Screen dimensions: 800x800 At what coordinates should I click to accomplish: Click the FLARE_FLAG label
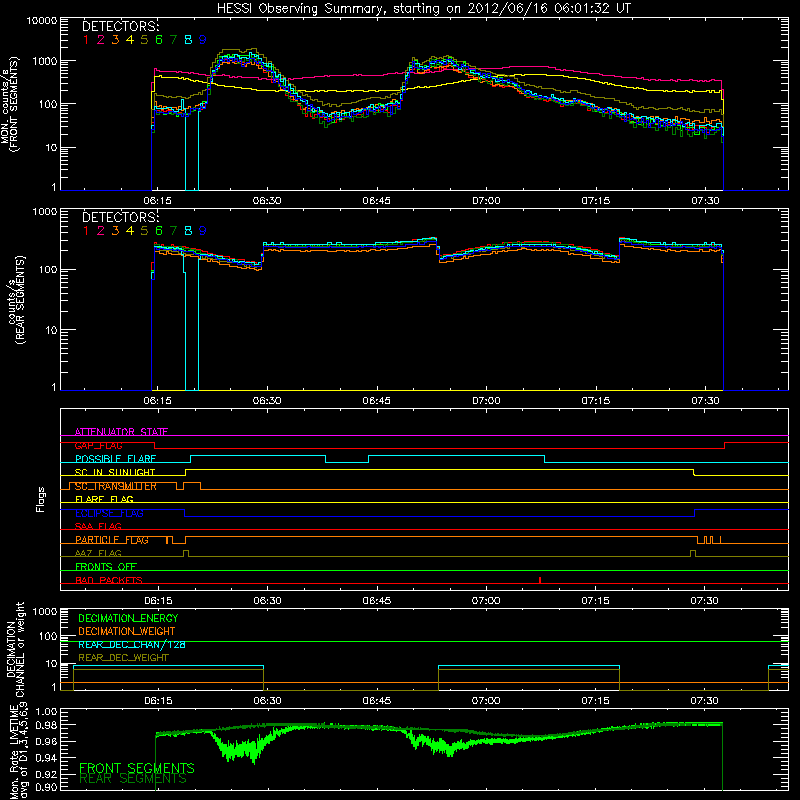104,499
